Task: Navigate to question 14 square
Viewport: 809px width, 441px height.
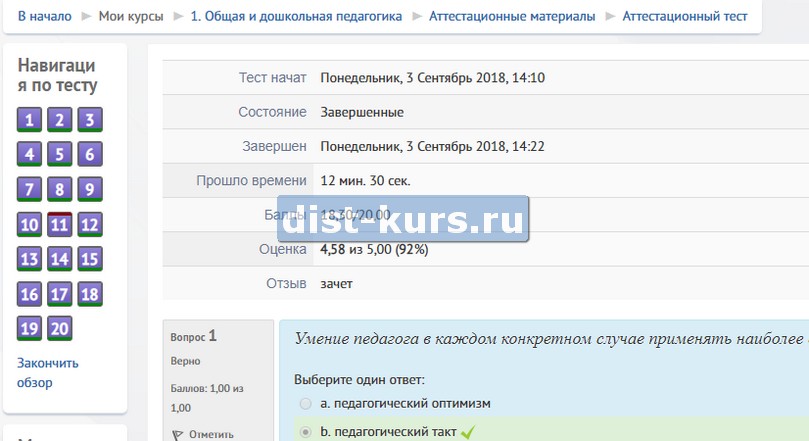Action: point(60,260)
